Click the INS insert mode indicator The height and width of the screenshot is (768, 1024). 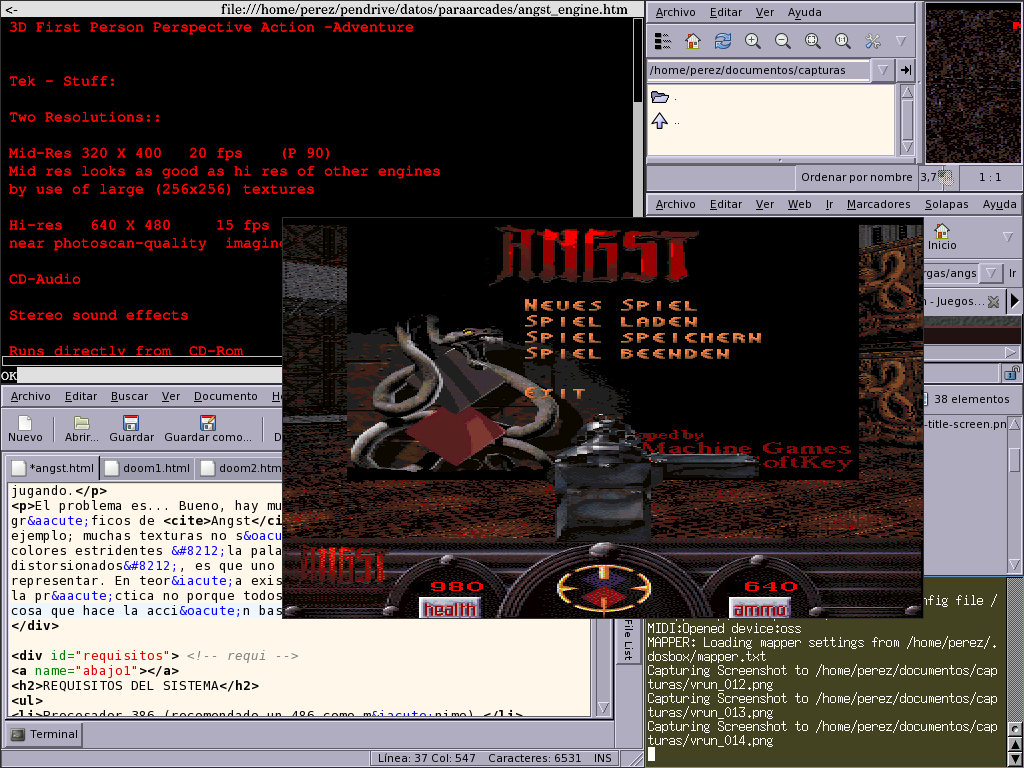(x=603, y=758)
